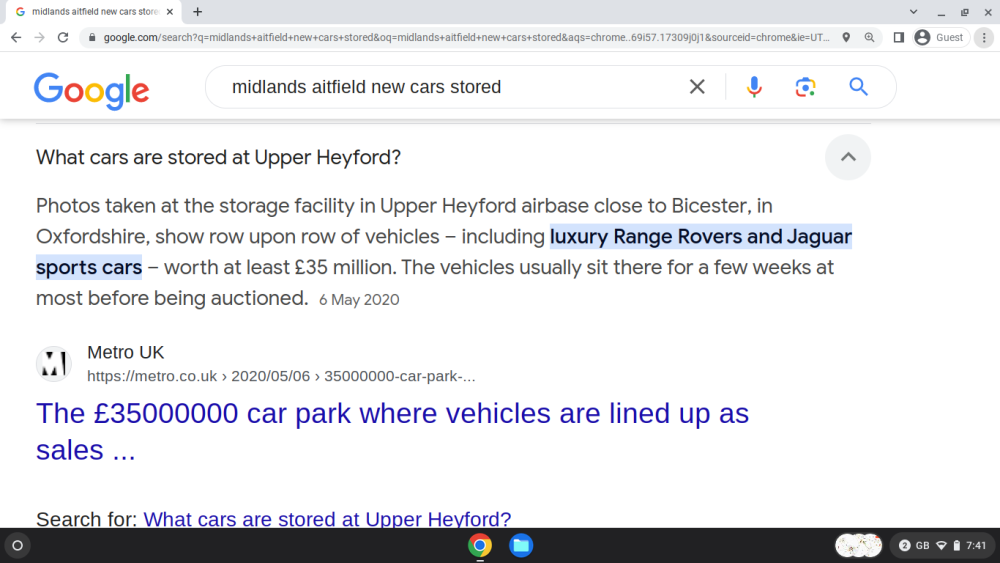Click the Google logo
This screenshot has height=563, width=1000.
point(91,90)
